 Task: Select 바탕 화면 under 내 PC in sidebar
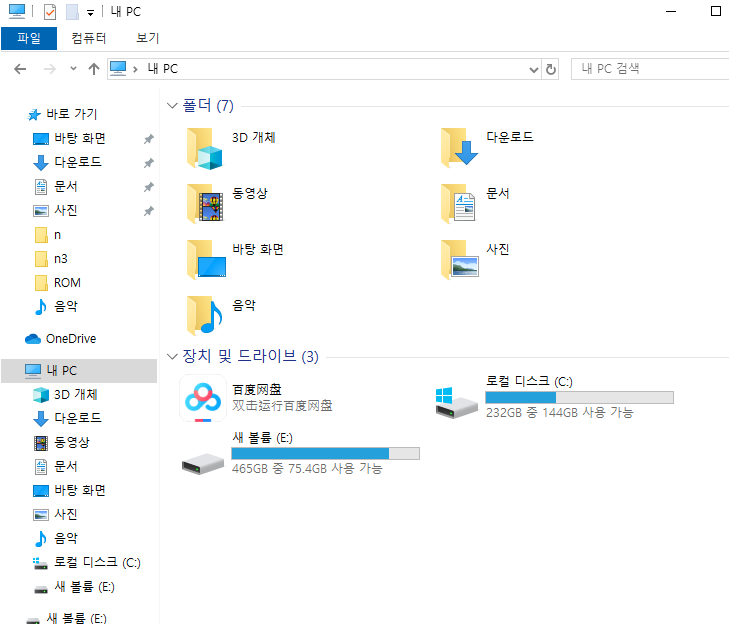[x=80, y=491]
